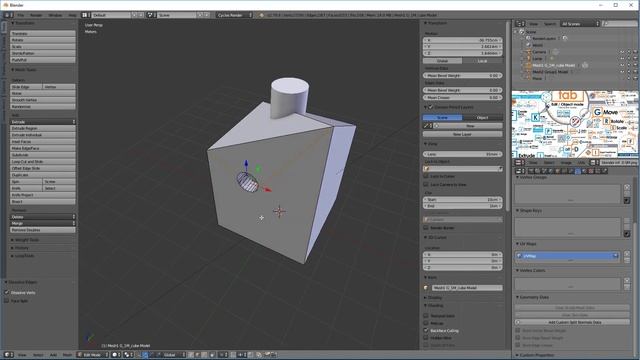Toggle Camera visibility eye in outliner

(622, 52)
